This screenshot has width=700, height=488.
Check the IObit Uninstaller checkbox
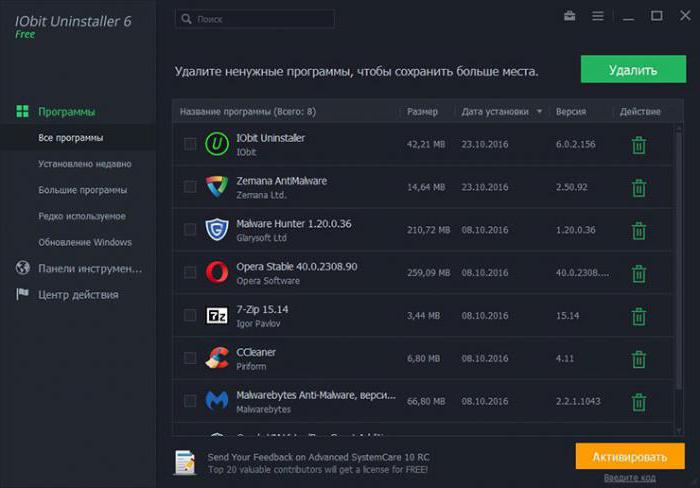coord(190,144)
